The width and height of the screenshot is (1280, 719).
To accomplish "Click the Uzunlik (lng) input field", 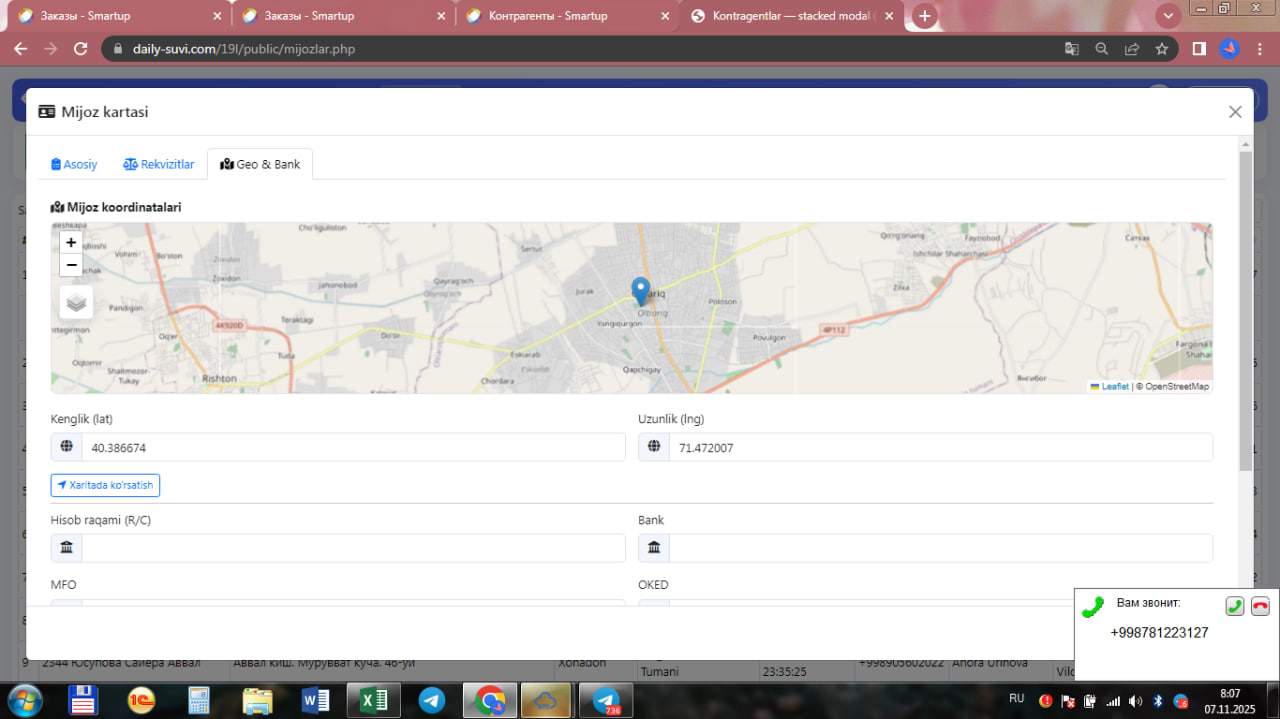I will (940, 448).
